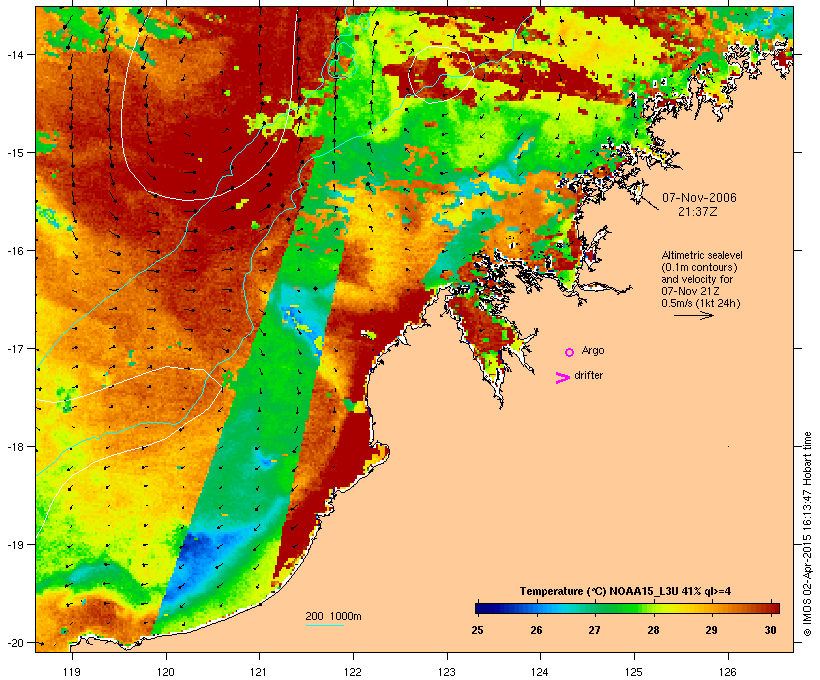
Task: Select the time text 21:37Z
Action: point(698,212)
